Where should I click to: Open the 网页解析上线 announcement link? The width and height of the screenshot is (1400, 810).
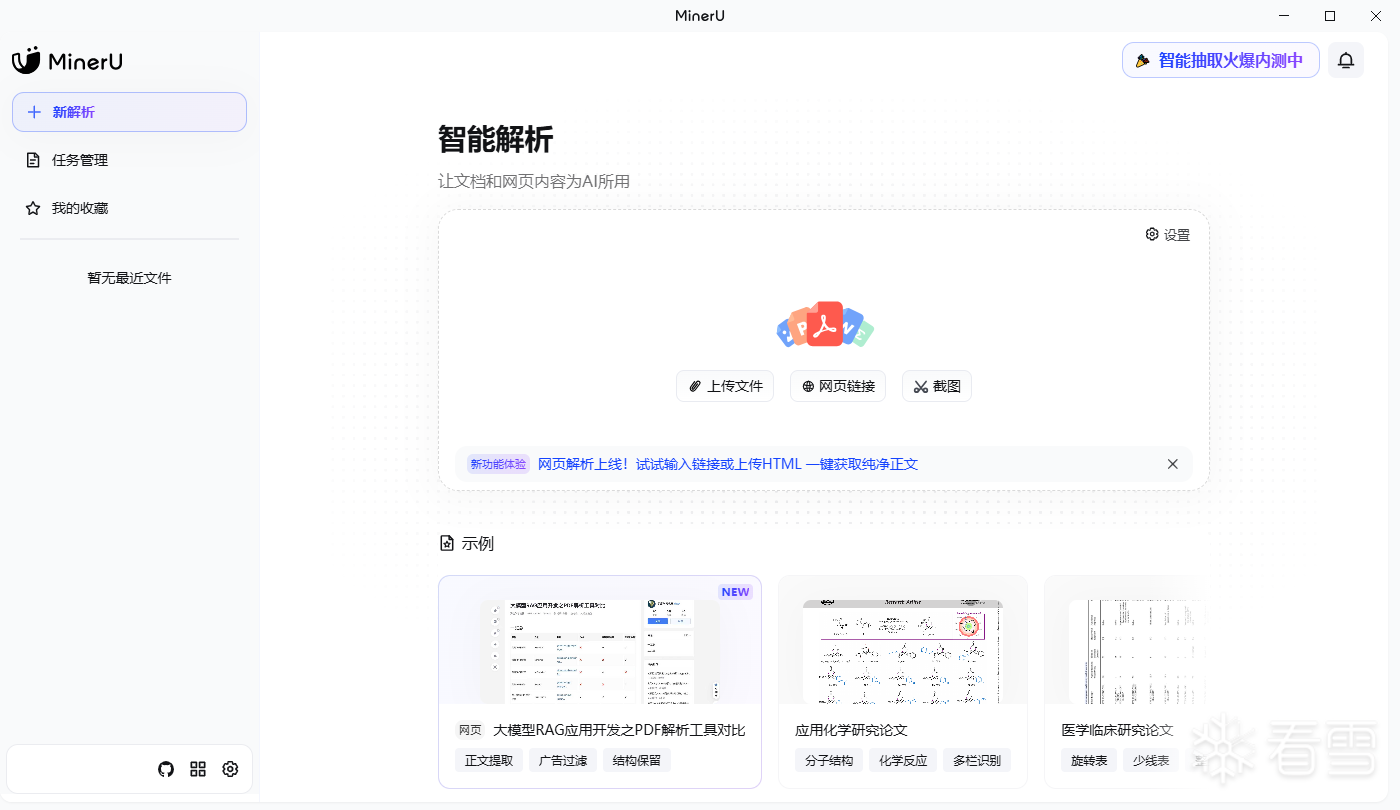pos(728,464)
